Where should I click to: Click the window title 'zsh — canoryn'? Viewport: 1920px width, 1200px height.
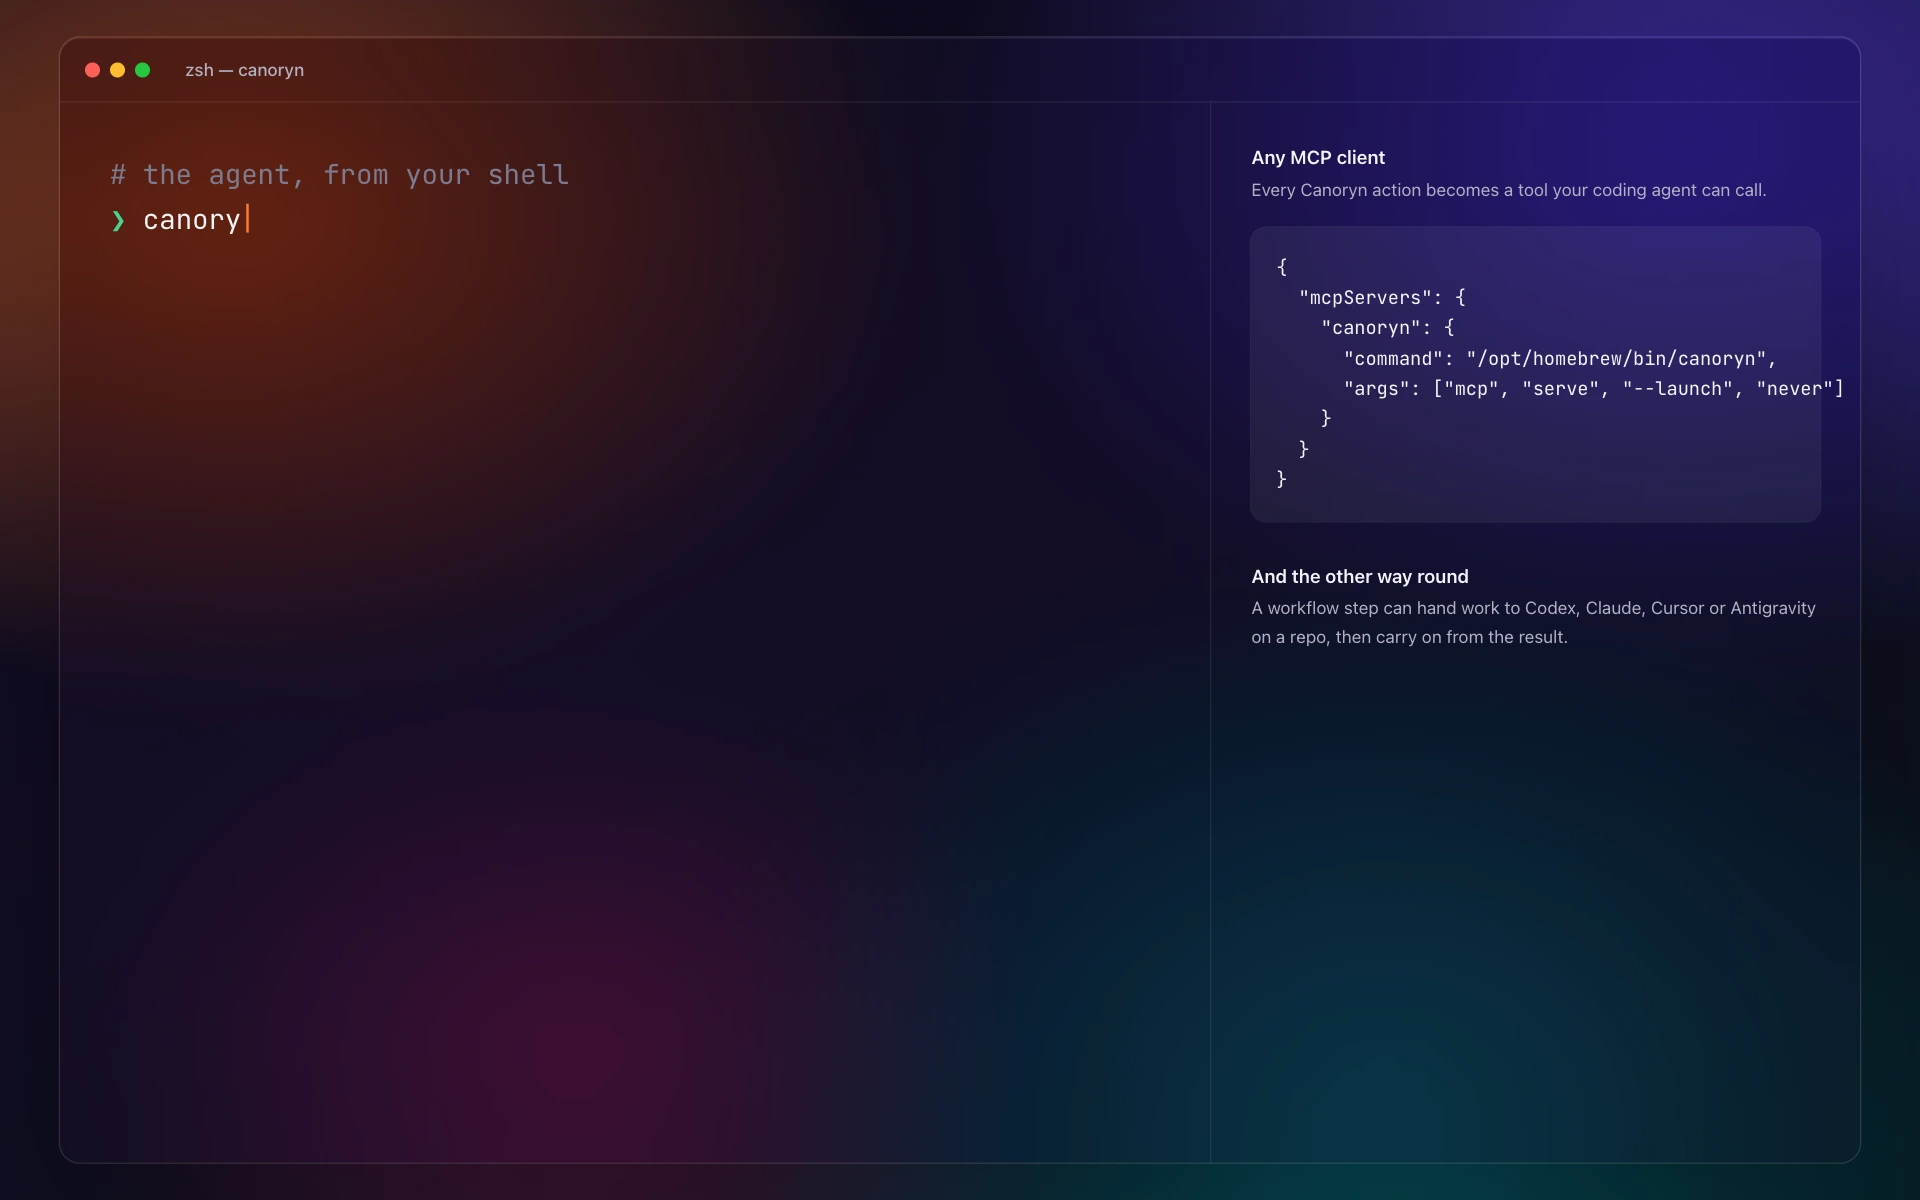click(x=244, y=70)
